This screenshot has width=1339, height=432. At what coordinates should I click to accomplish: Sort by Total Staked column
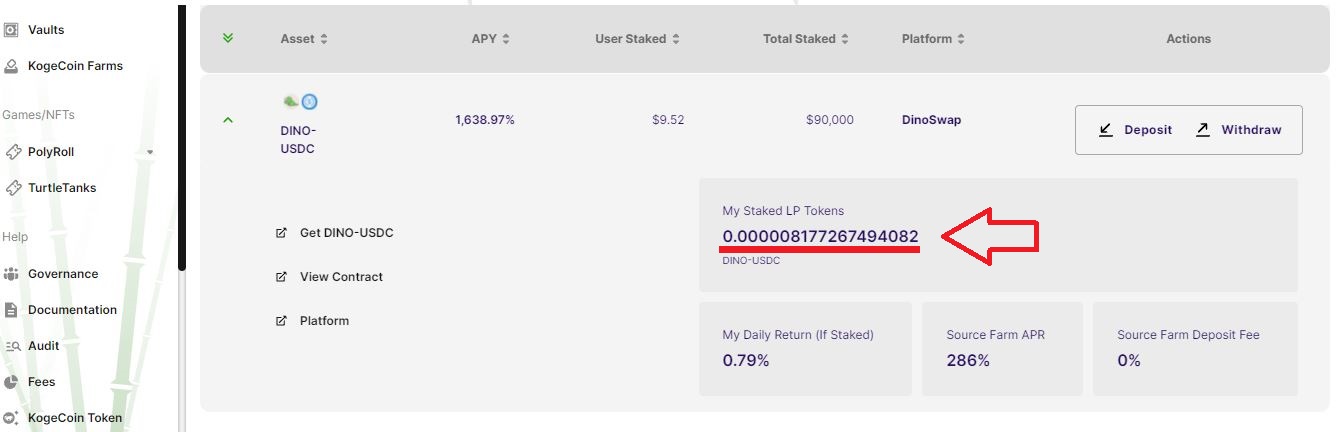[x=806, y=39]
